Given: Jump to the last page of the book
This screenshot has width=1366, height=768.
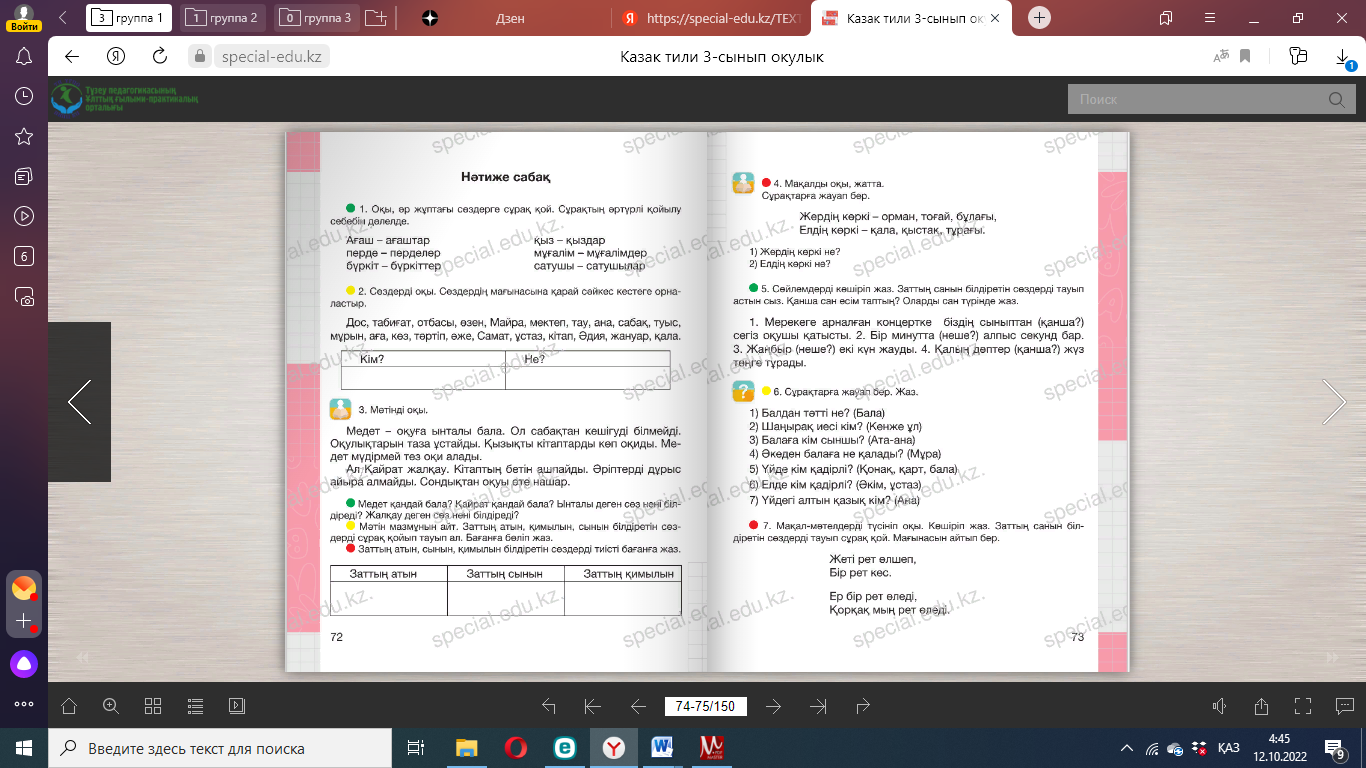Looking at the screenshot, I should [819, 706].
